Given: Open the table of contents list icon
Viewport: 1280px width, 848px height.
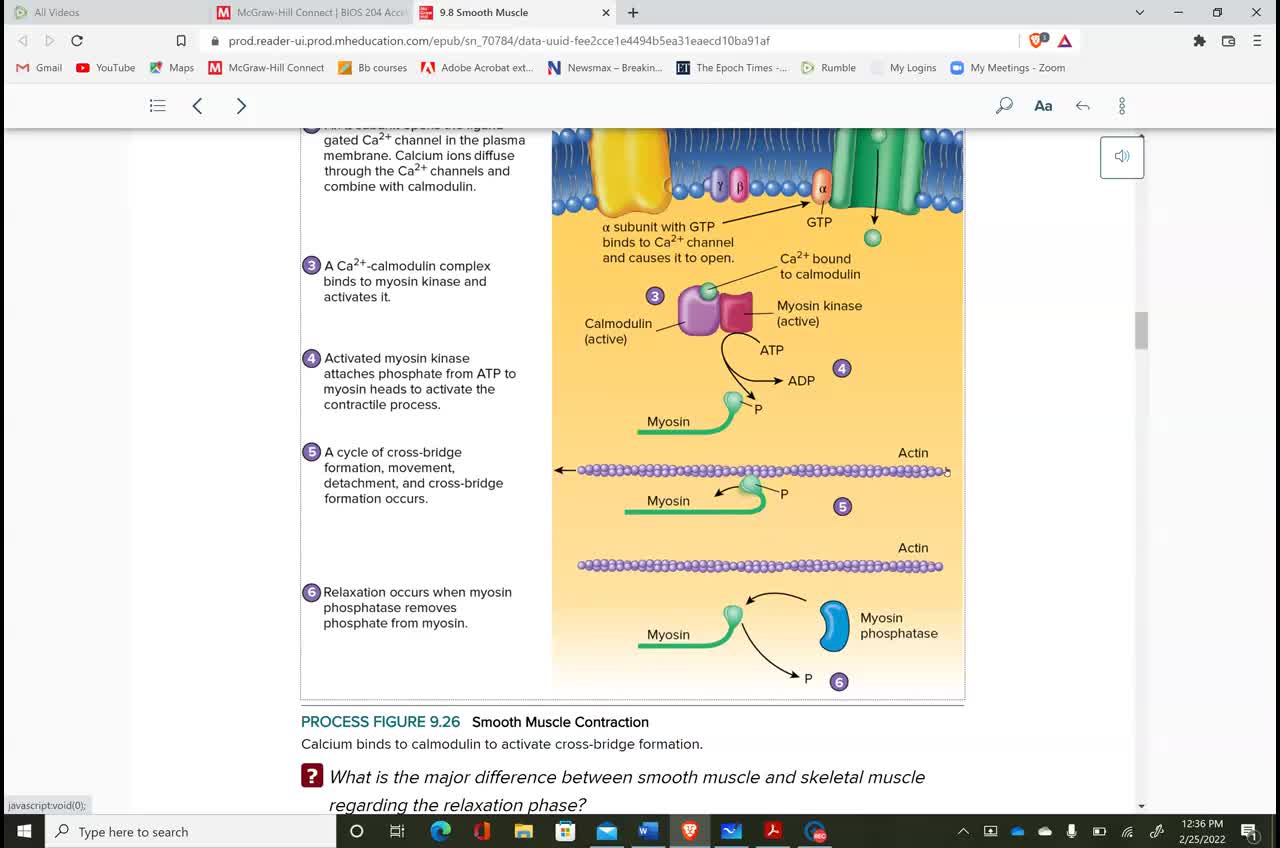Looking at the screenshot, I should click(x=157, y=105).
